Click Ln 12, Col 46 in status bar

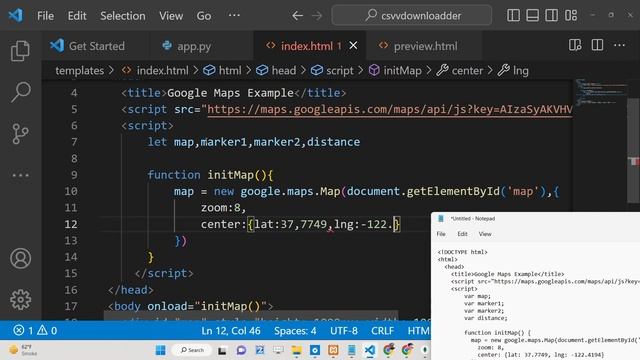coord(231,331)
